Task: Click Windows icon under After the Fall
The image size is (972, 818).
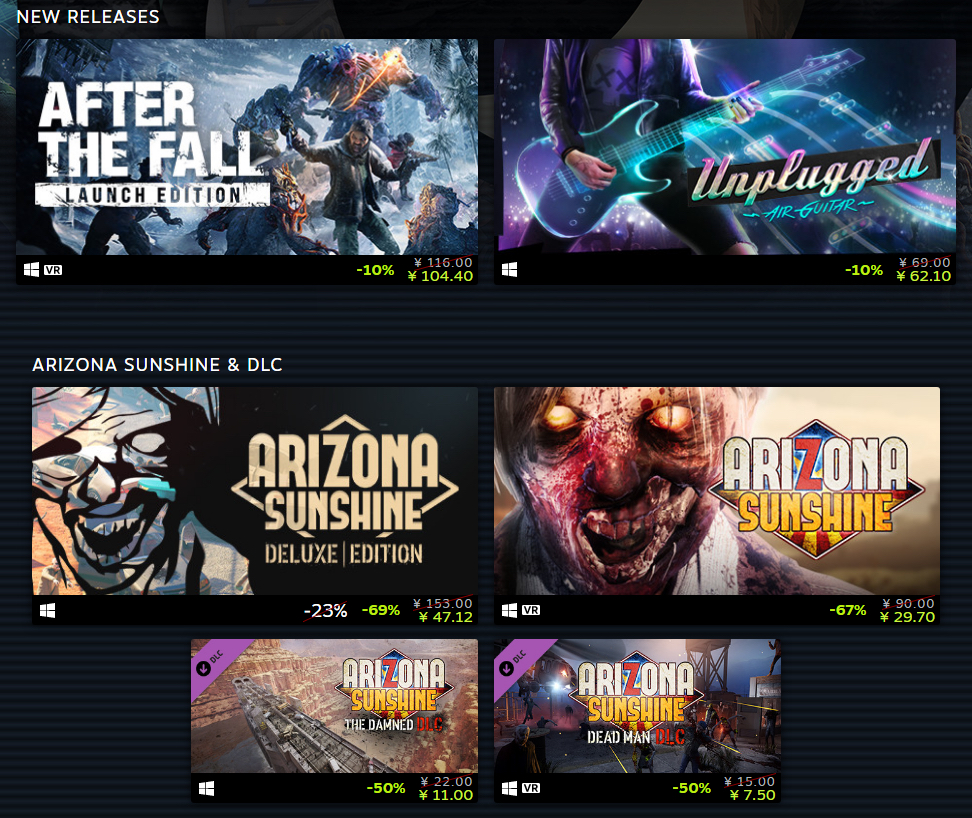Action: point(31,270)
